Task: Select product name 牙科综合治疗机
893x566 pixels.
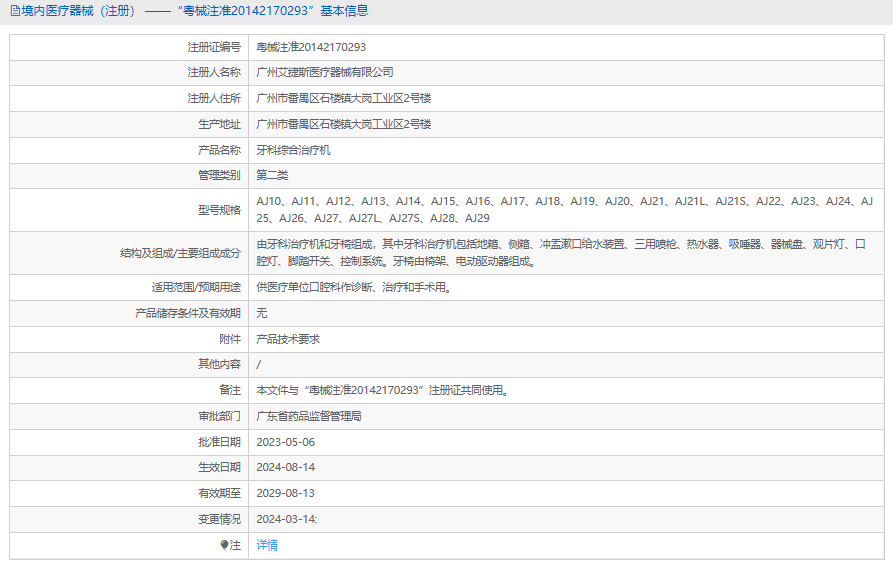Action: (x=293, y=150)
